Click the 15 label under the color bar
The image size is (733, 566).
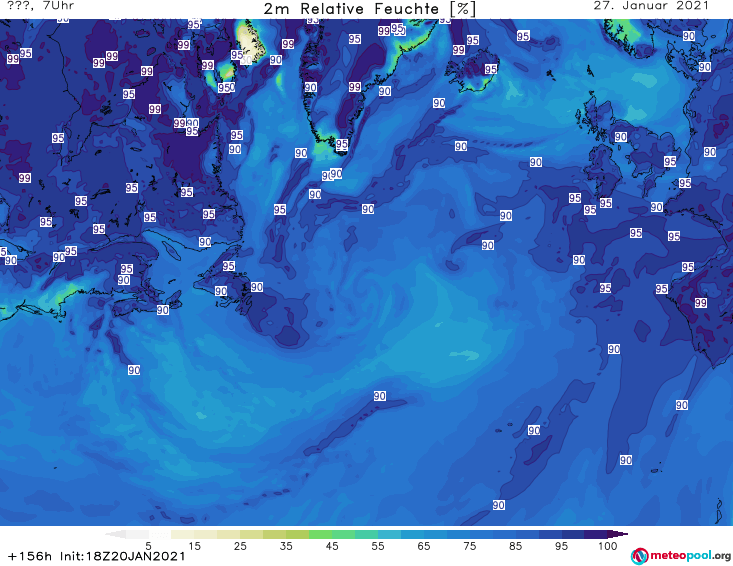194,546
